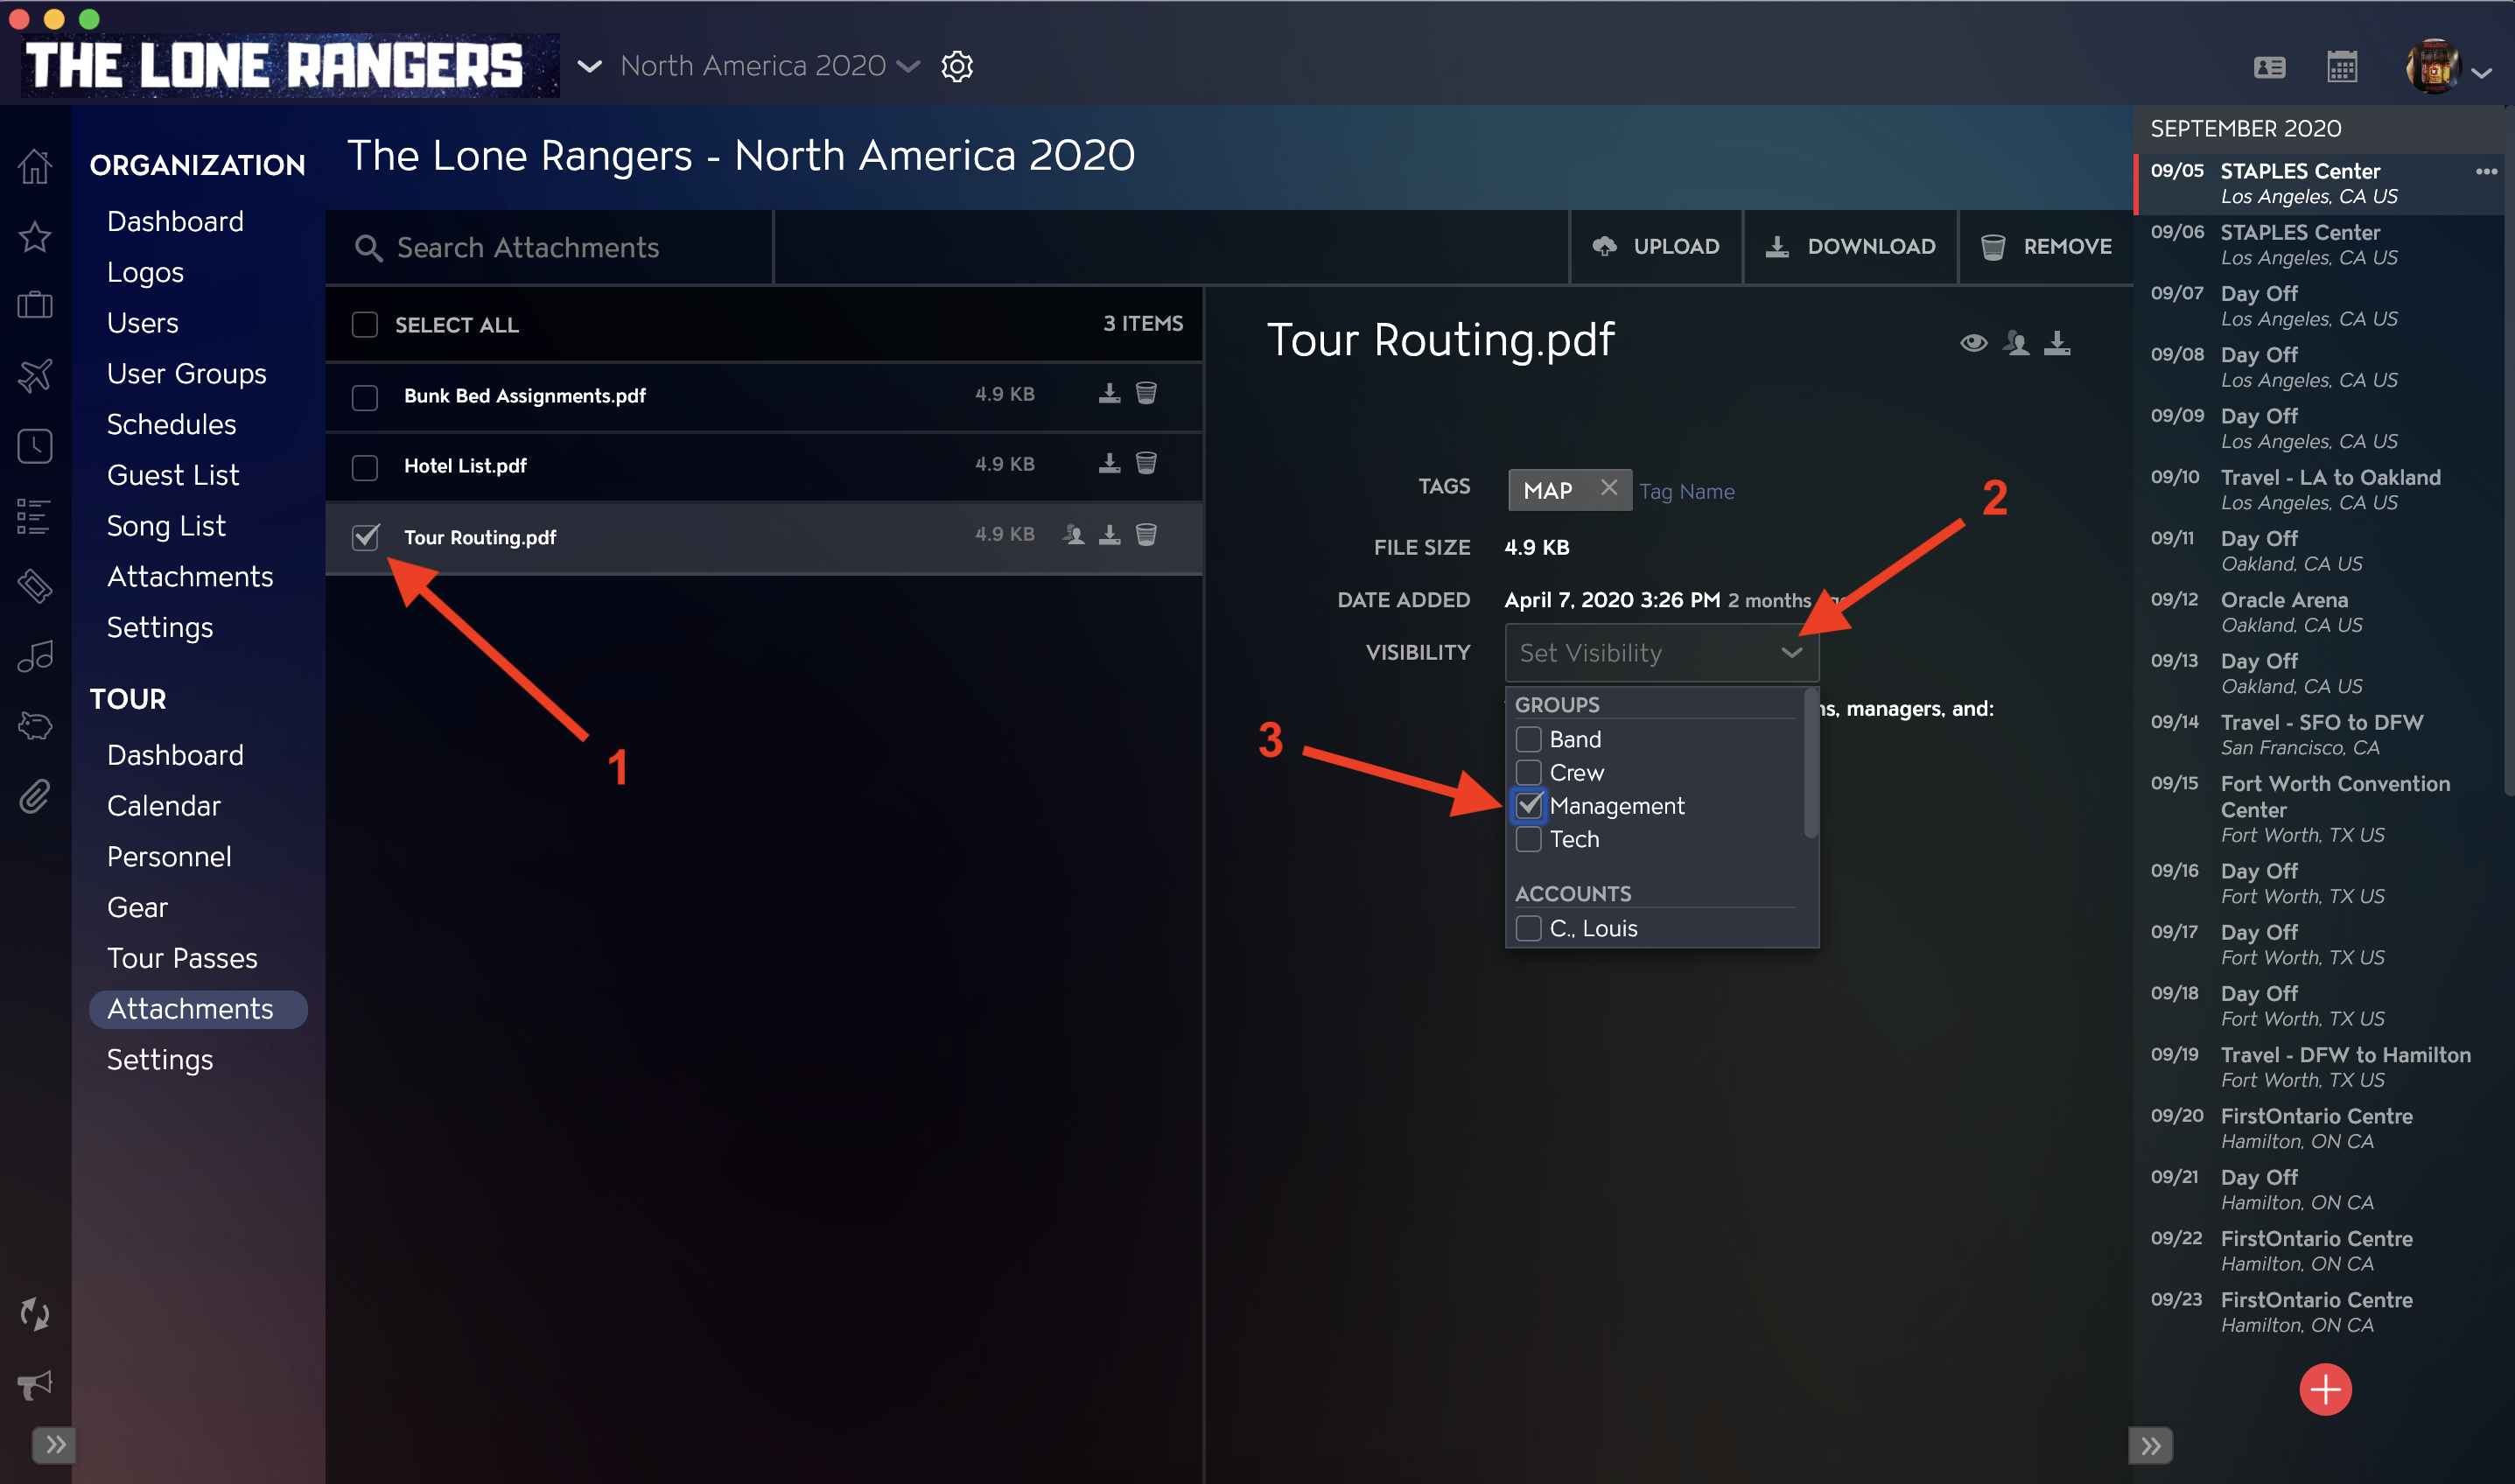Open the paperclip attachments icon in left rail
The height and width of the screenshot is (1484, 2515).
[x=35, y=797]
